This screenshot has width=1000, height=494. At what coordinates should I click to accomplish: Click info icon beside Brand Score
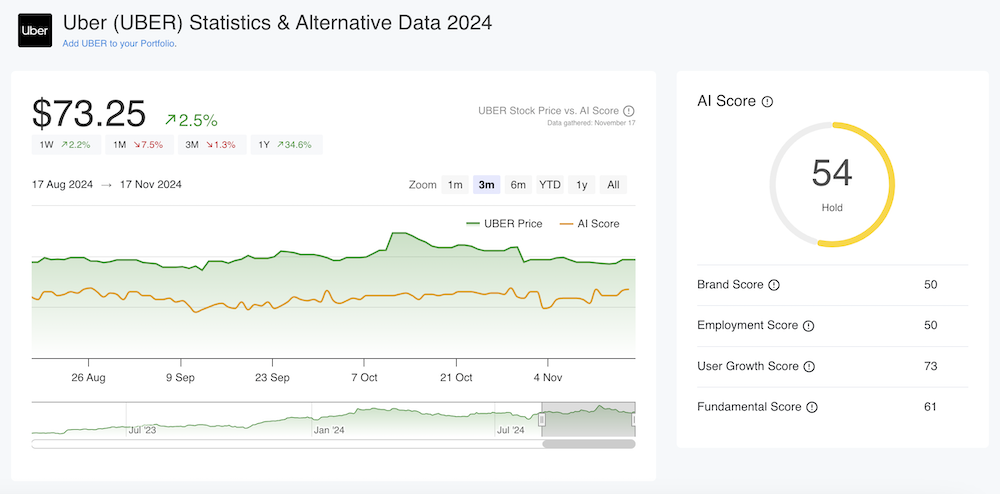coord(773,285)
